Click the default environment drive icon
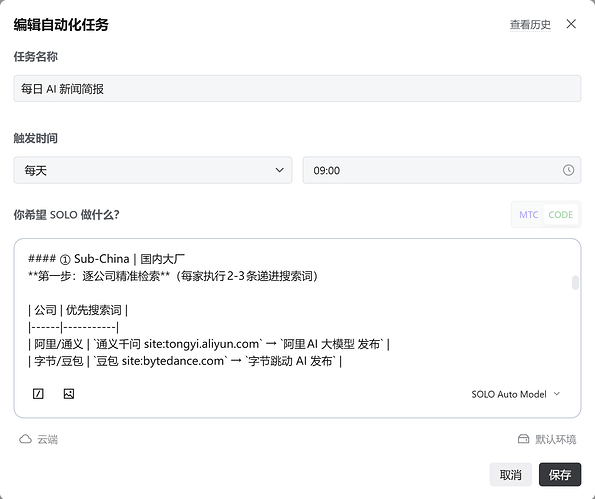 tap(523, 439)
